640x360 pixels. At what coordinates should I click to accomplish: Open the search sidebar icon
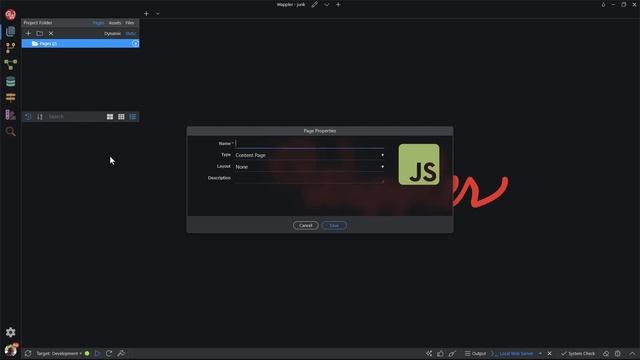[11, 131]
